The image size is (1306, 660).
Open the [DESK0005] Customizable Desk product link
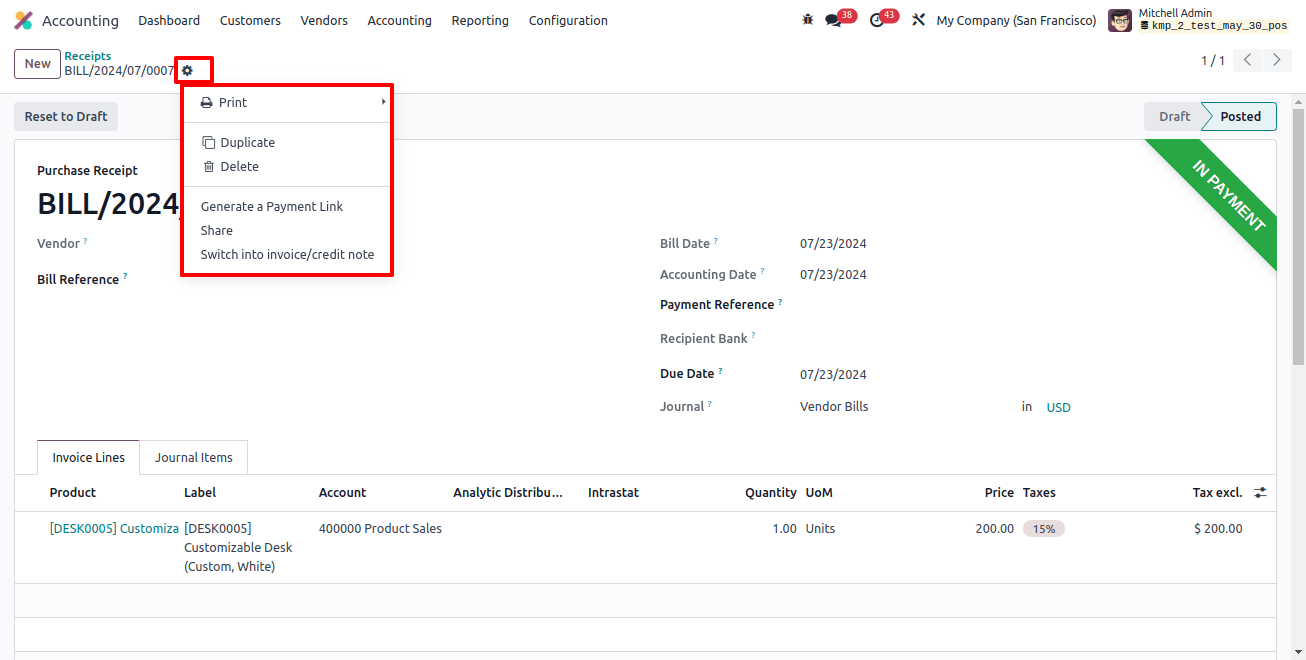coord(114,528)
